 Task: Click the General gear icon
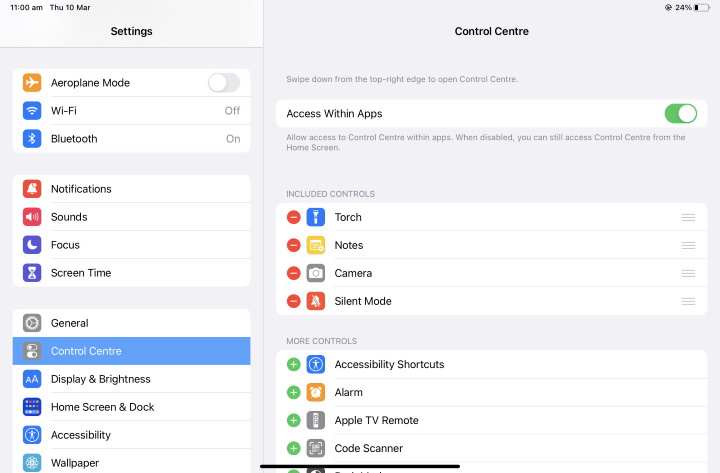coord(32,323)
